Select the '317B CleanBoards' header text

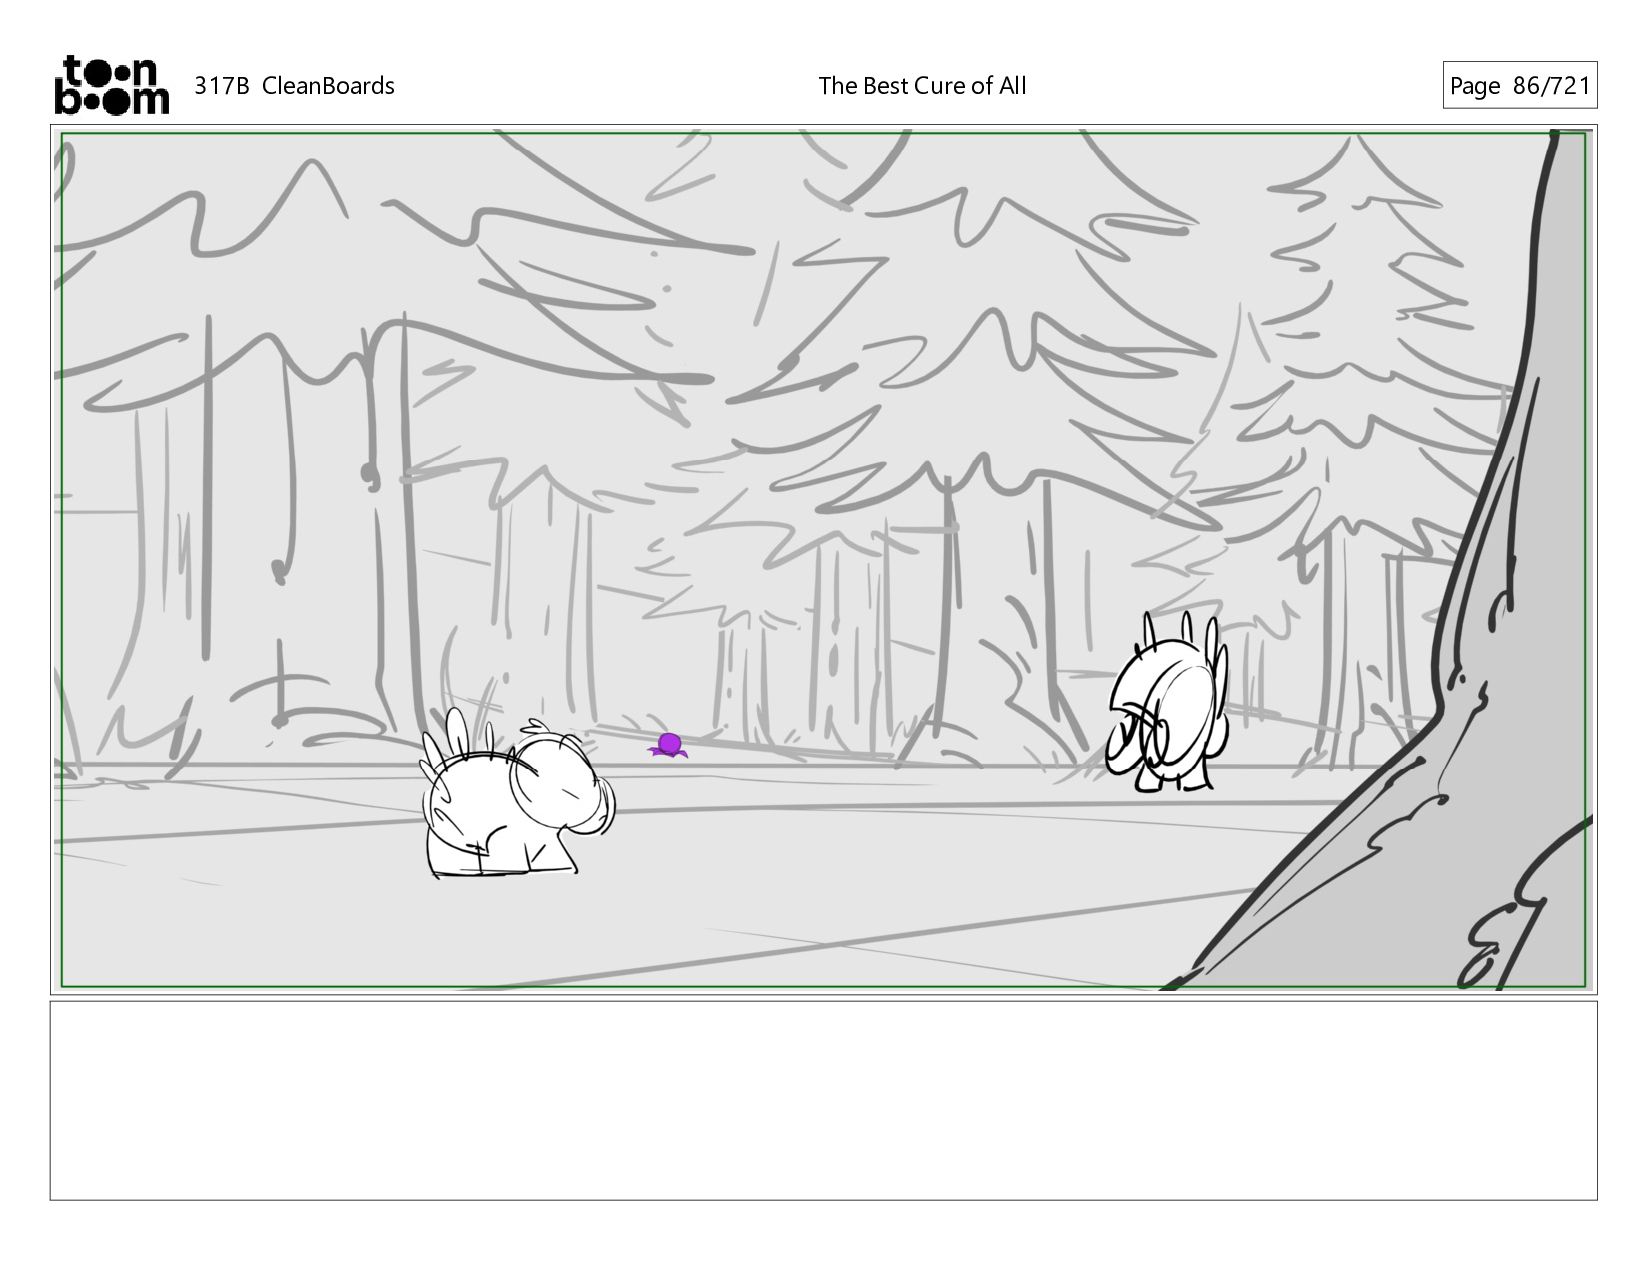click(294, 86)
